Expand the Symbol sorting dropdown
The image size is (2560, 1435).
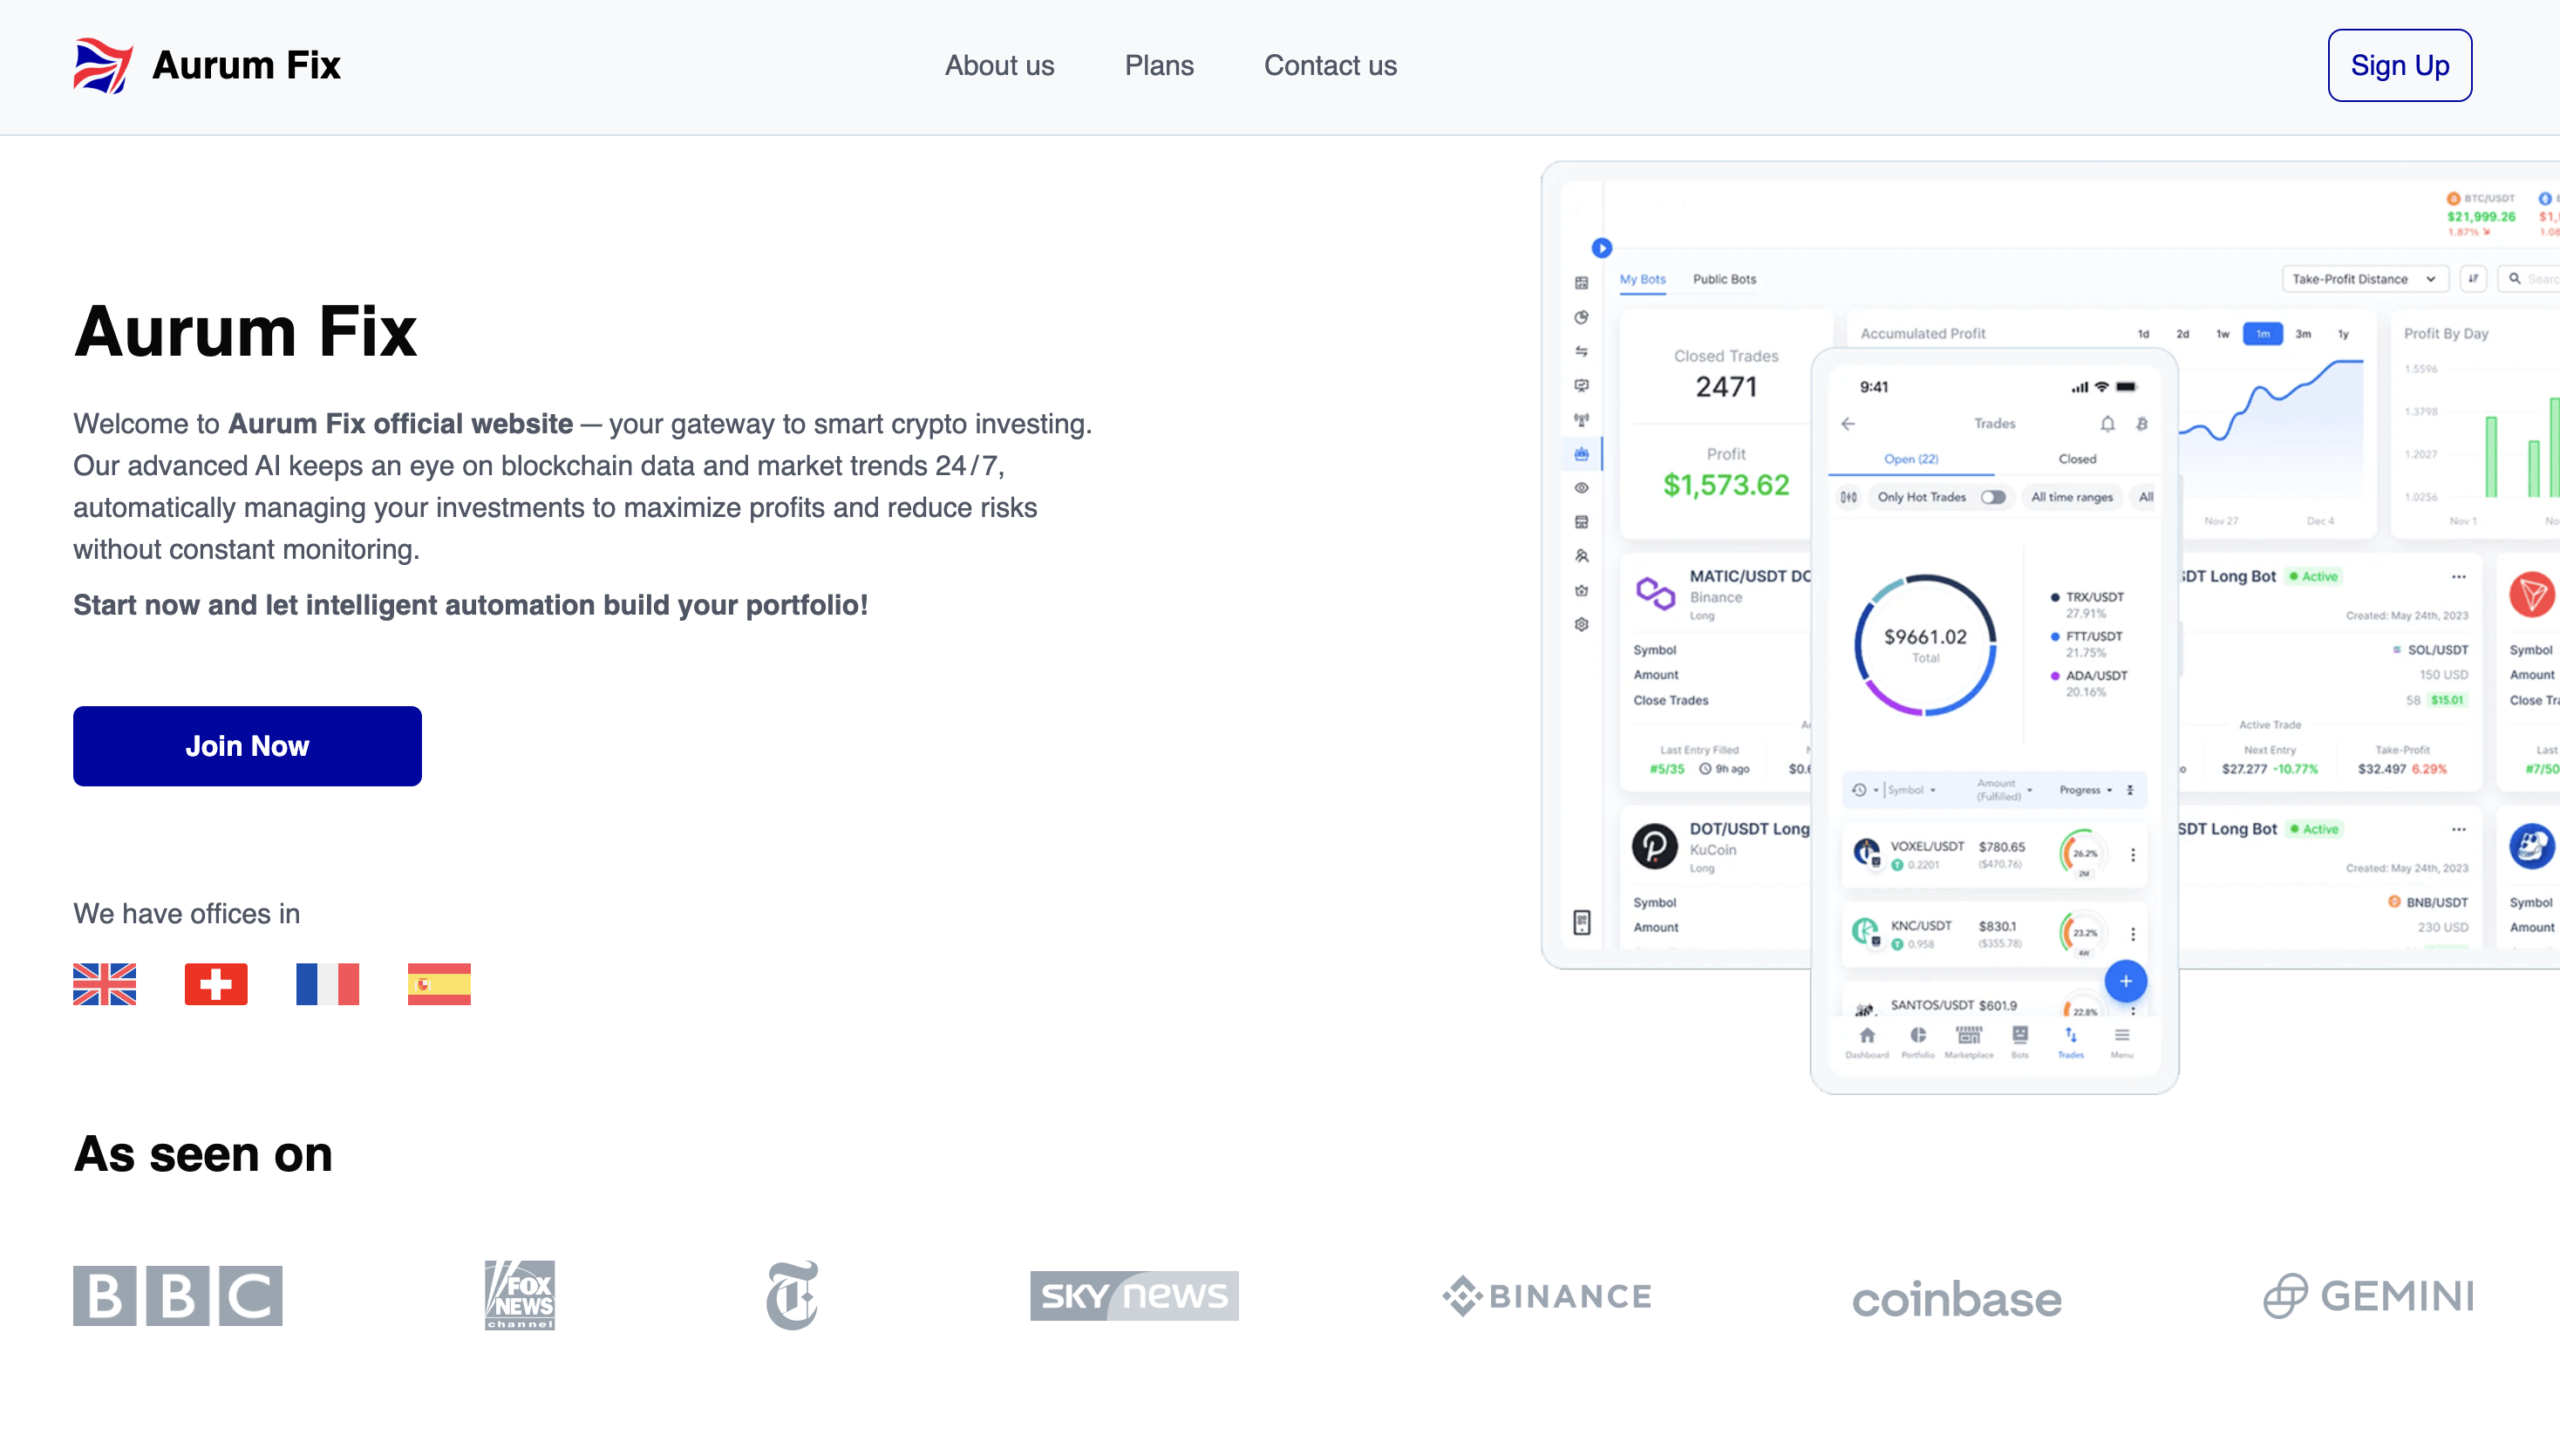[x=1911, y=790]
